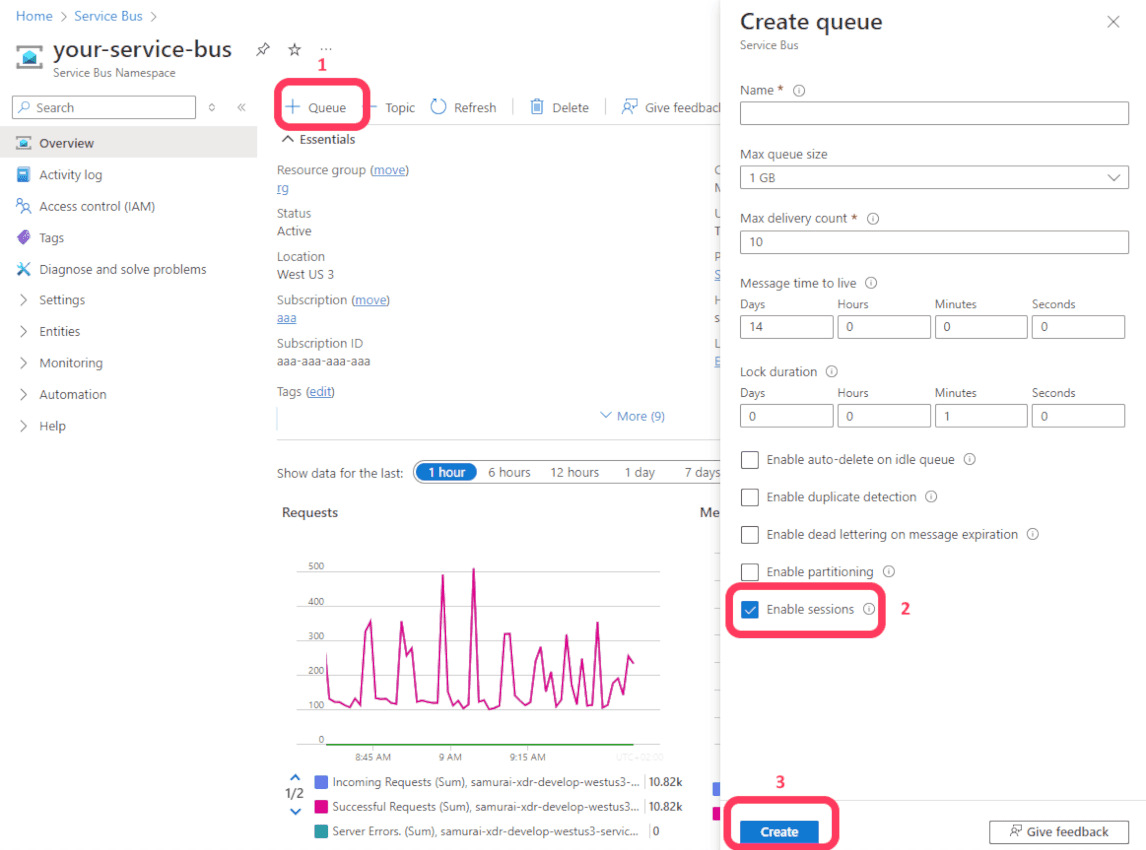Viewport: 1146px width, 850px height.
Task: Switch data view to 6 hours
Action: point(508,471)
